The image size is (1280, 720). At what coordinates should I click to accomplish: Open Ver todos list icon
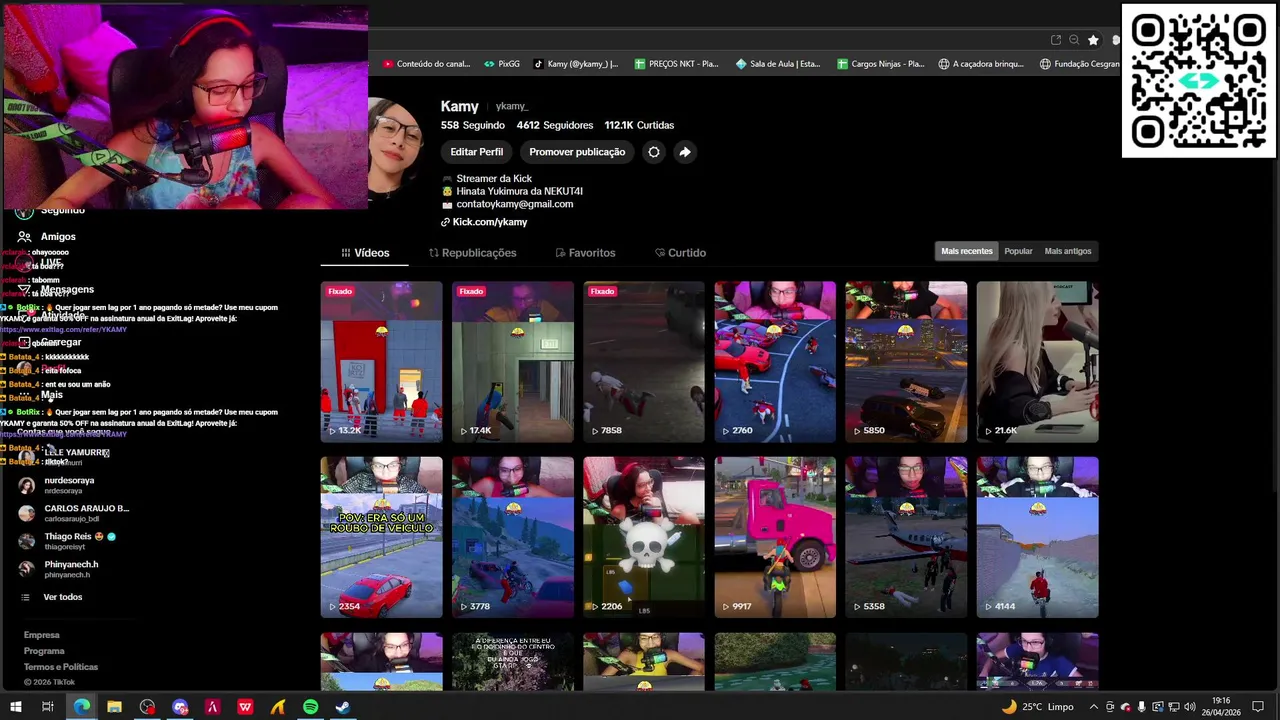(25, 597)
